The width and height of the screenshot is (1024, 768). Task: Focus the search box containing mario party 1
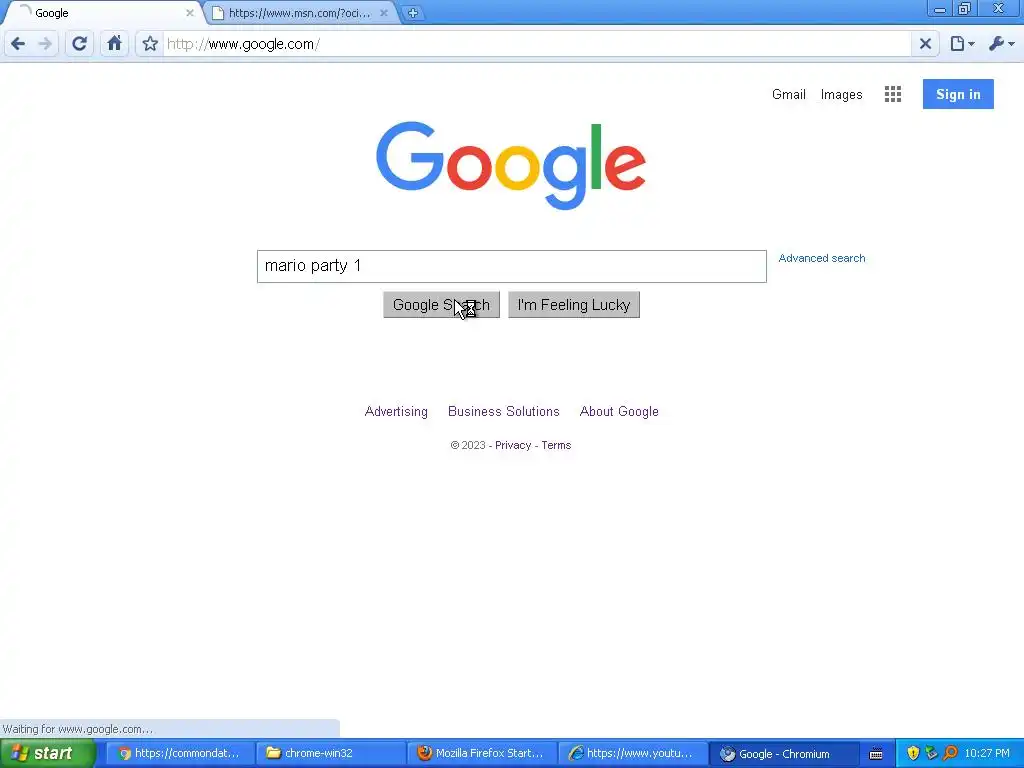[x=511, y=266]
